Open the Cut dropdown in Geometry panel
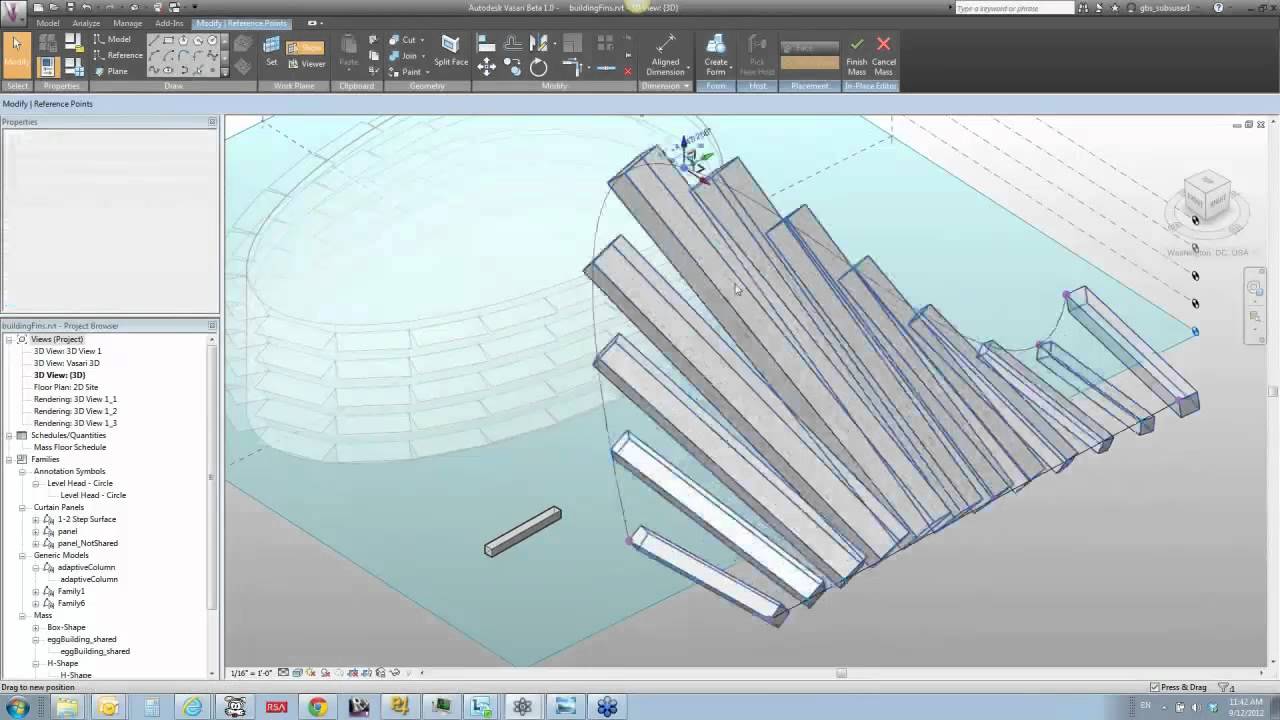 421,40
